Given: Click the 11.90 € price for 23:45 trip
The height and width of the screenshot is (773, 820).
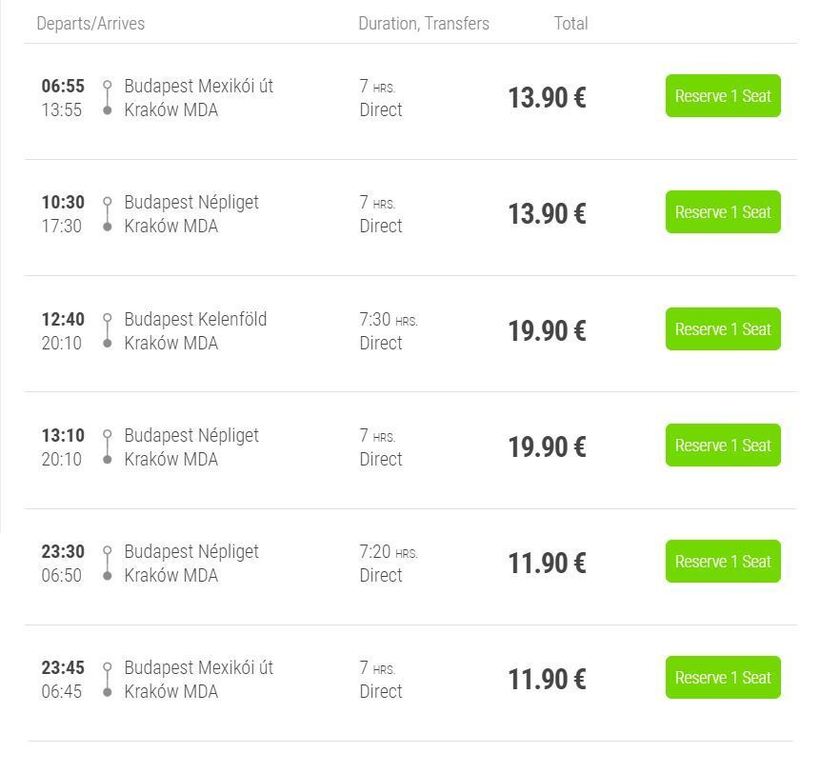Looking at the screenshot, I should tap(546, 680).
